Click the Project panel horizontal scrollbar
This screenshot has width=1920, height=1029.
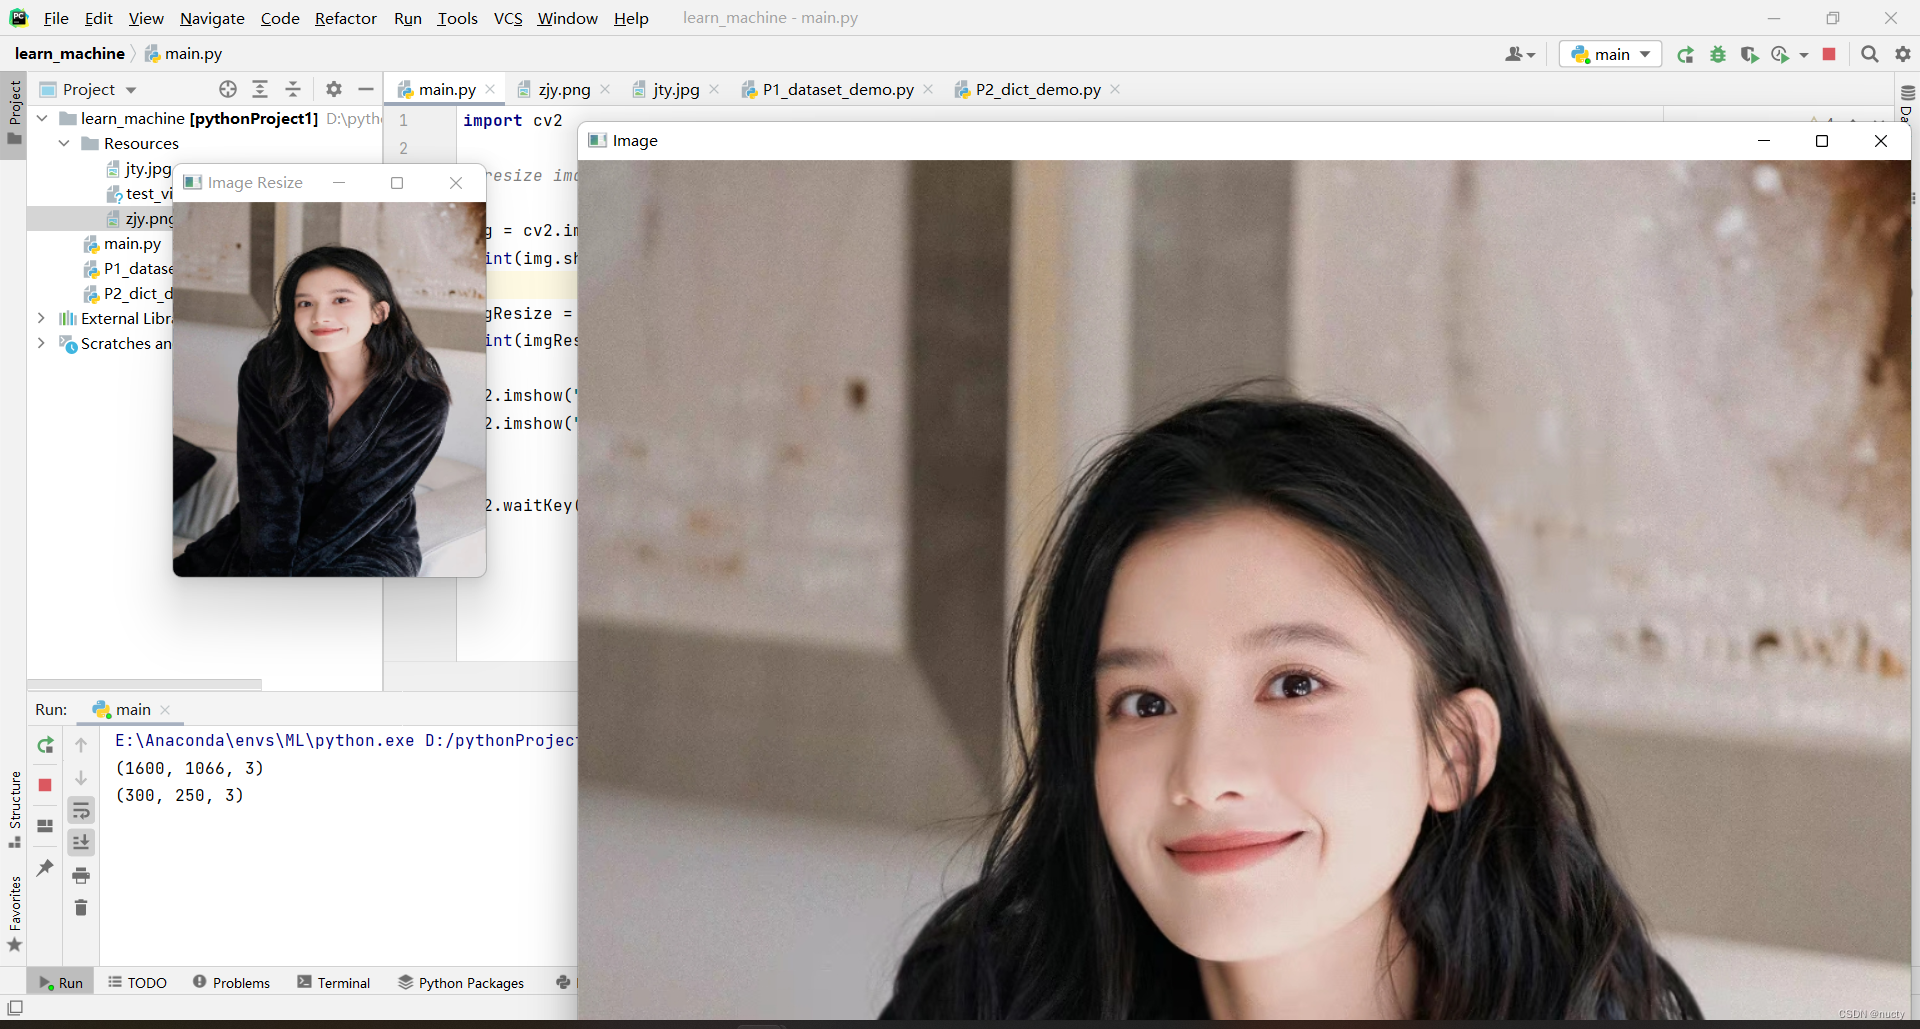145,685
